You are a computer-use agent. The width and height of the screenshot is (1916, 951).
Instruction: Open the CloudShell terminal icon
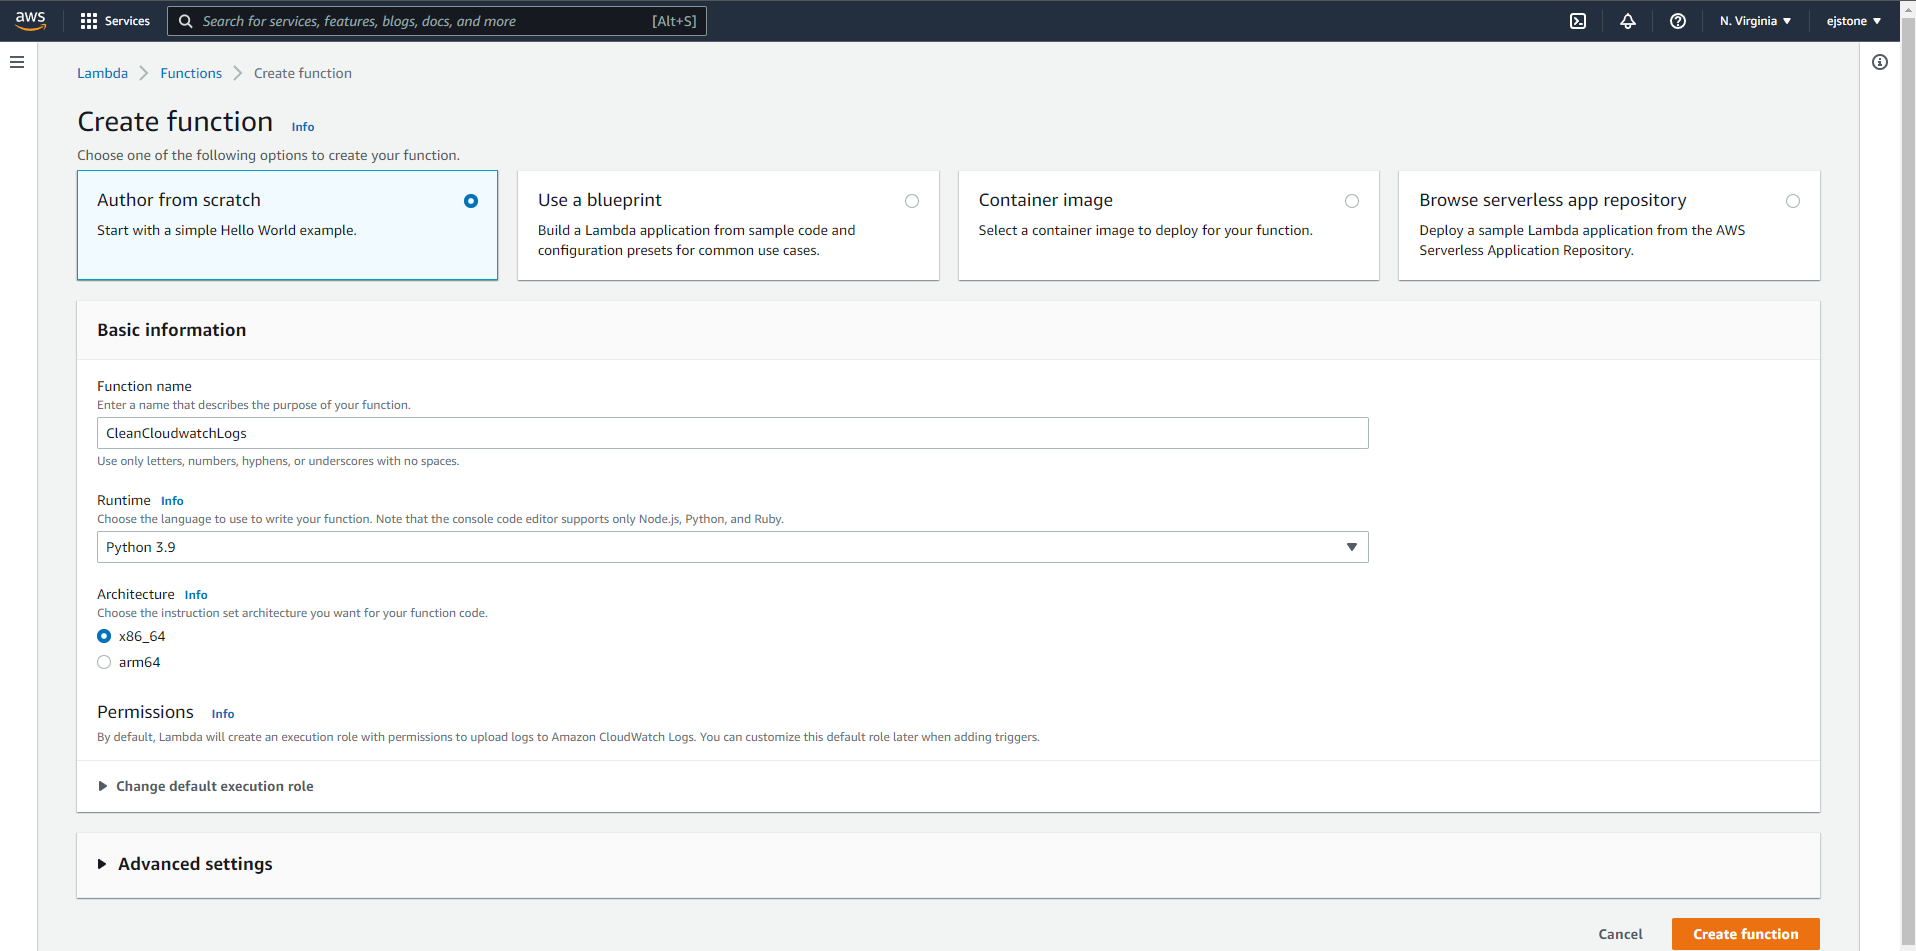tap(1578, 21)
